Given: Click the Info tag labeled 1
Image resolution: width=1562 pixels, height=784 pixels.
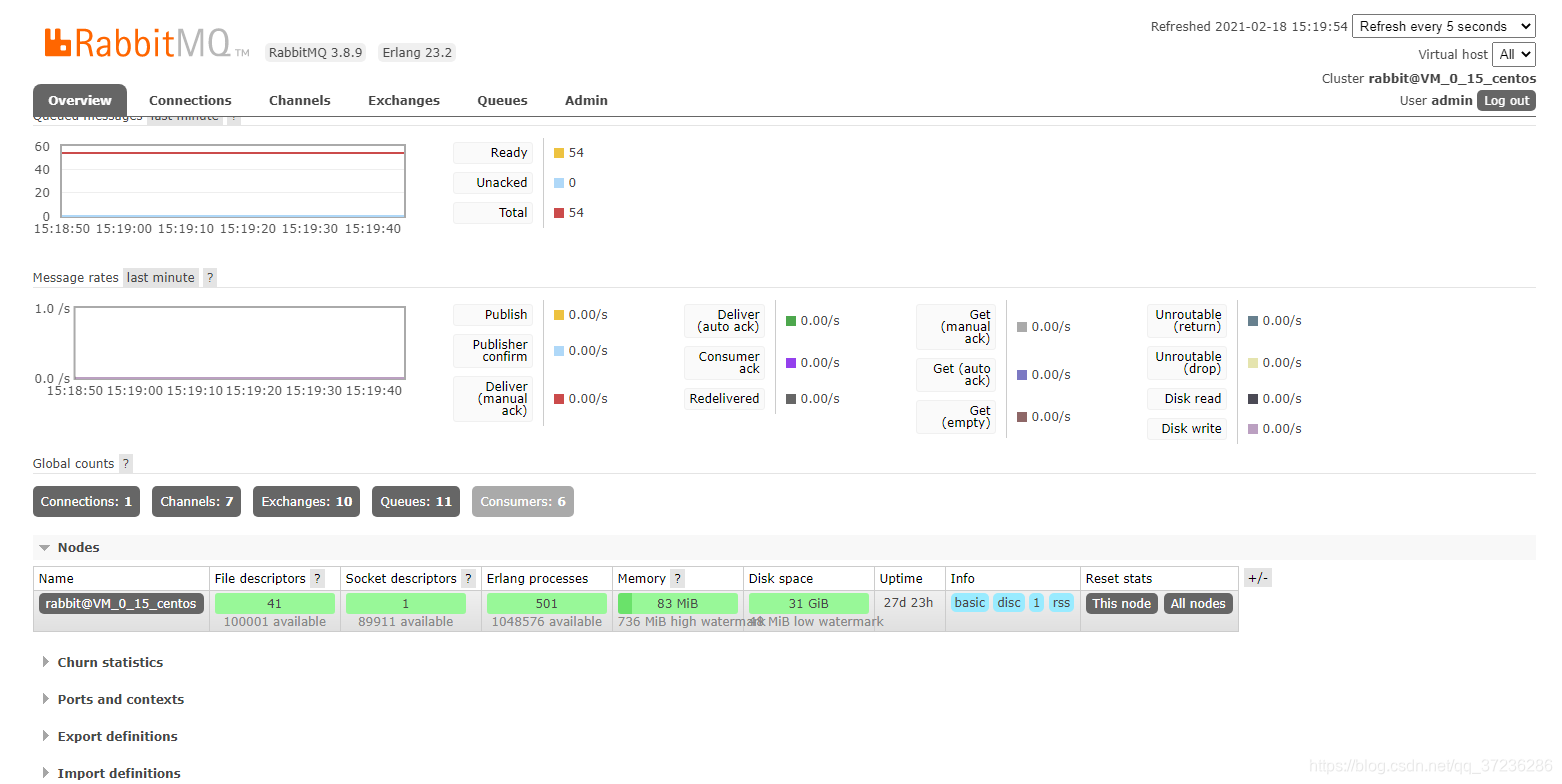Looking at the screenshot, I should click(x=1037, y=603).
